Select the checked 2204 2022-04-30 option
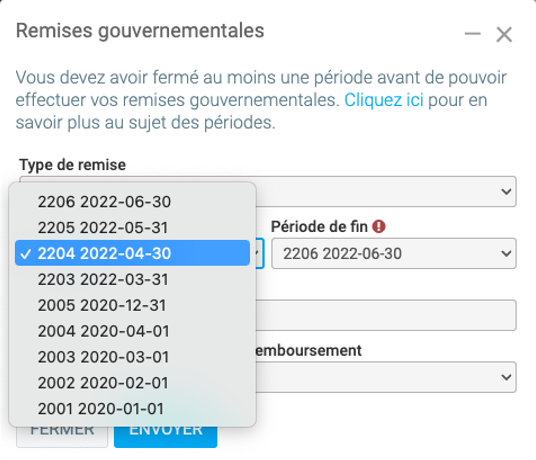 tap(132, 253)
